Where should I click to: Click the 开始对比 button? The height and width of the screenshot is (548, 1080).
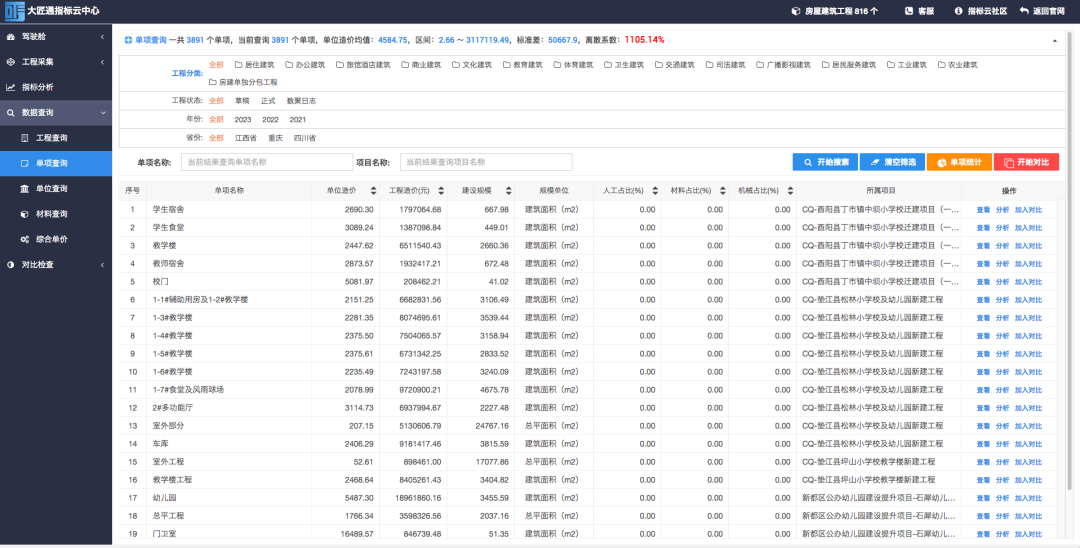coord(1026,162)
